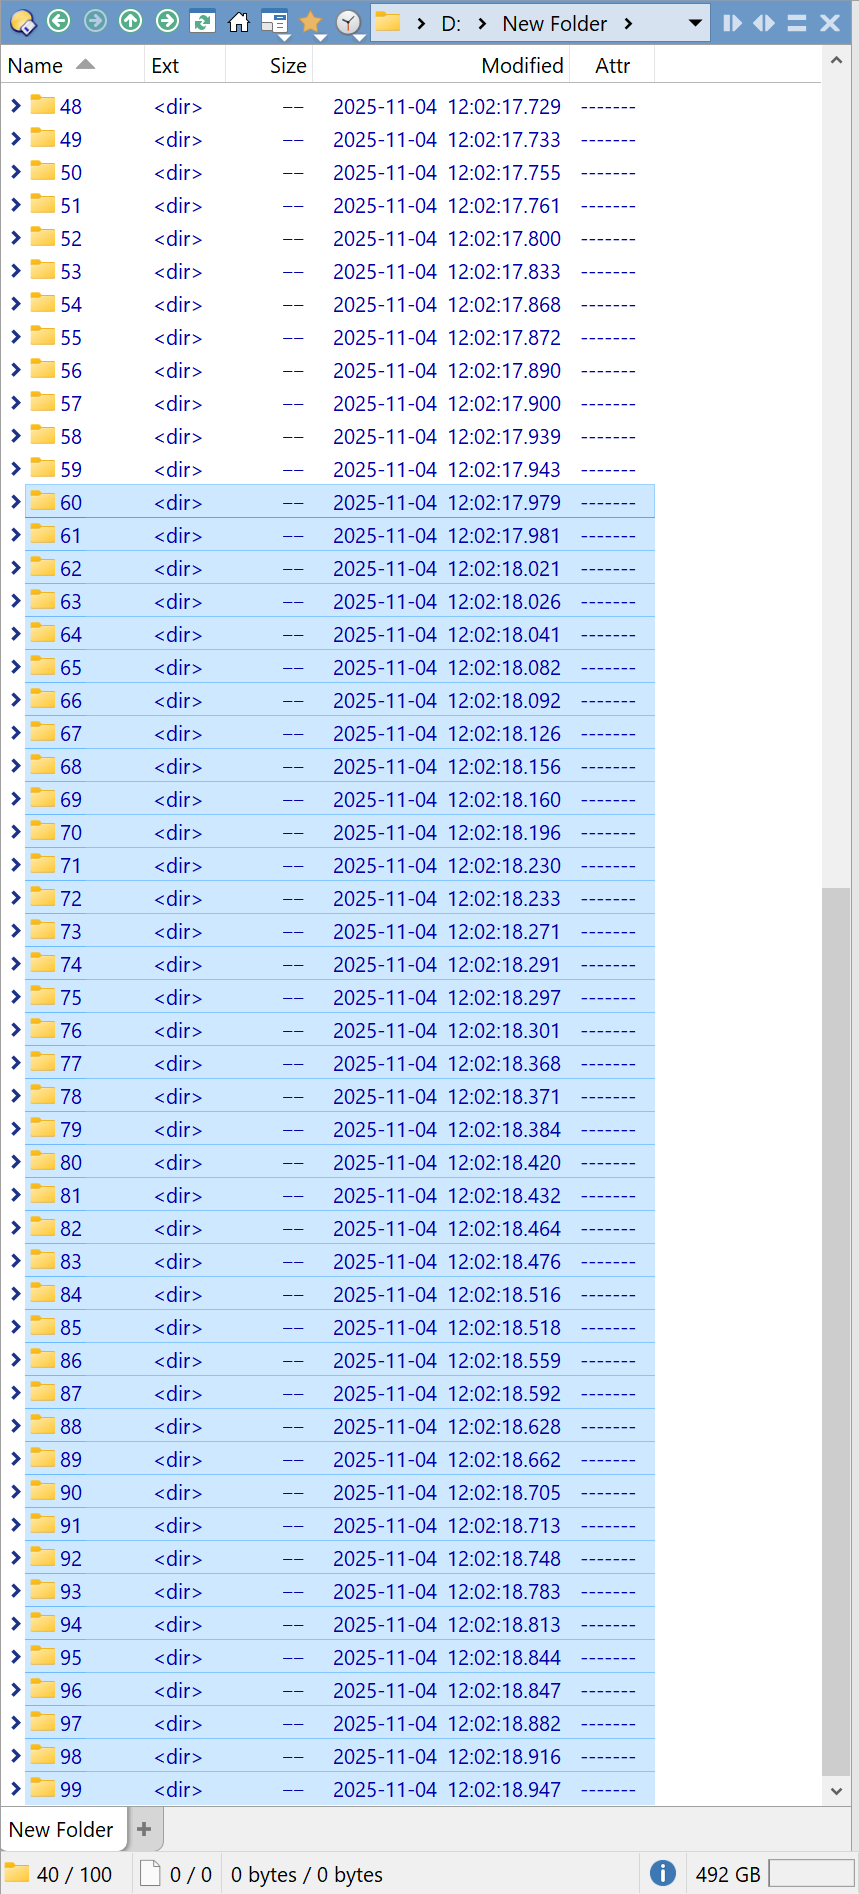Open the address bar path dropdown

(x=695, y=23)
